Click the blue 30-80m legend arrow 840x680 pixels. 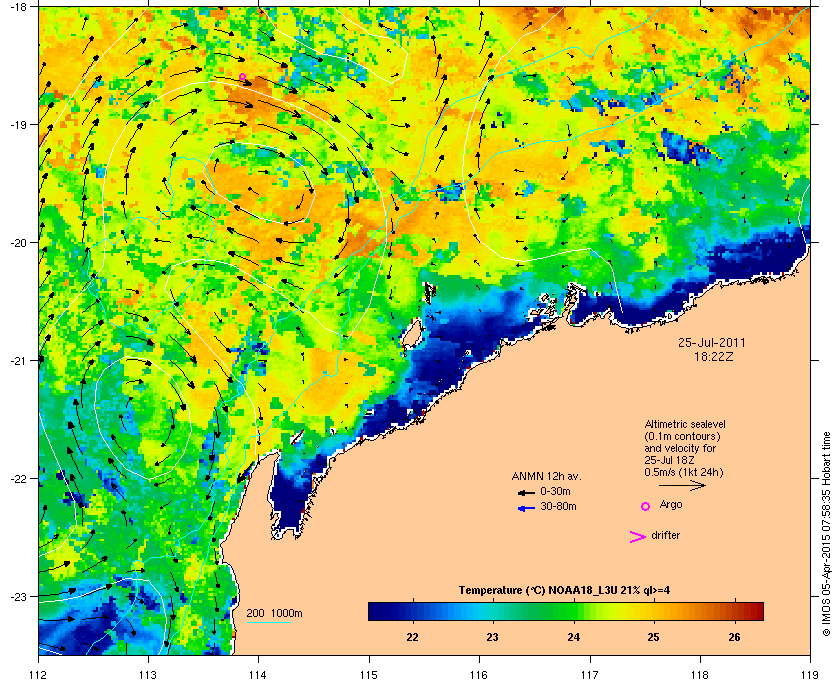pyautogui.click(x=526, y=508)
